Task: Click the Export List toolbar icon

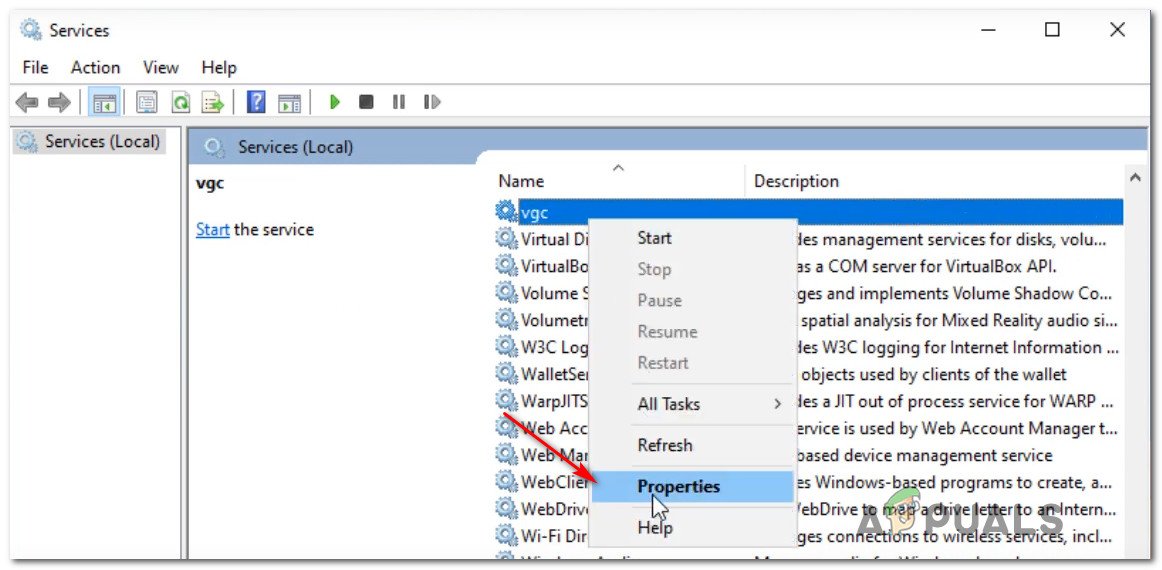Action: (x=212, y=102)
